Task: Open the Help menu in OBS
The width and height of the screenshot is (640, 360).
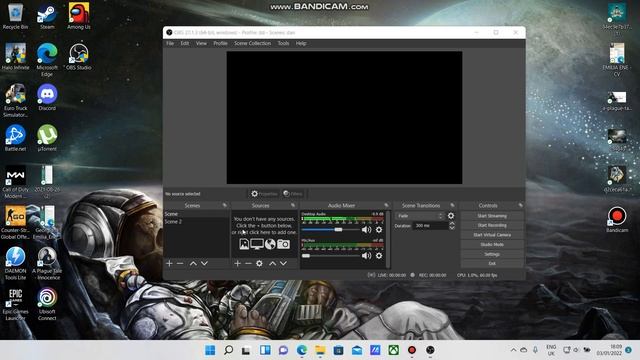Action: pos(301,43)
